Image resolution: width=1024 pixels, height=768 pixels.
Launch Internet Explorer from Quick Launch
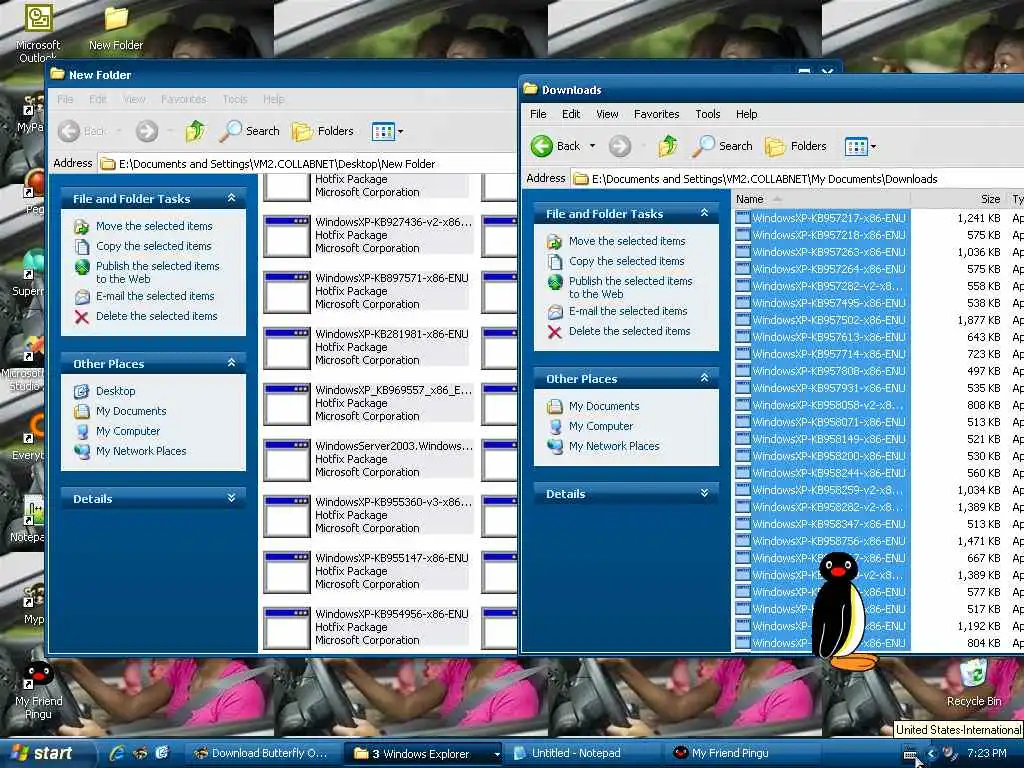coord(118,753)
